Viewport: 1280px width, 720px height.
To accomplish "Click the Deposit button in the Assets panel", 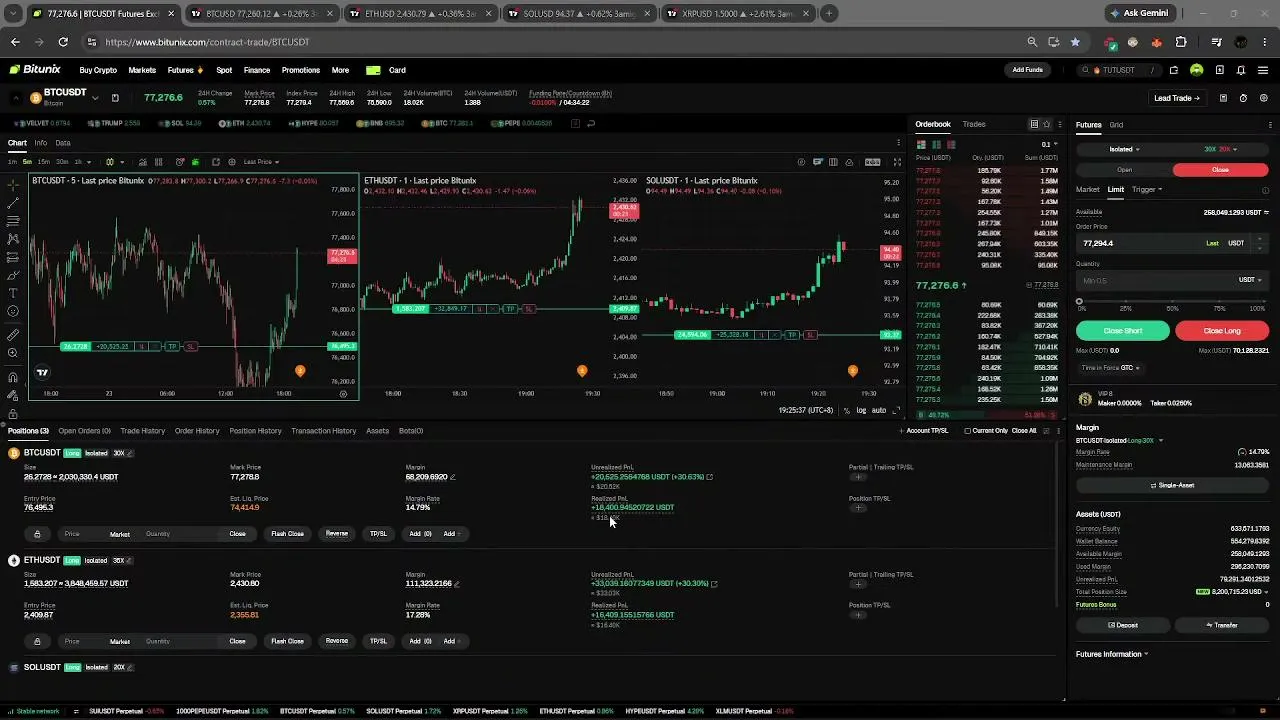I will point(1123,625).
